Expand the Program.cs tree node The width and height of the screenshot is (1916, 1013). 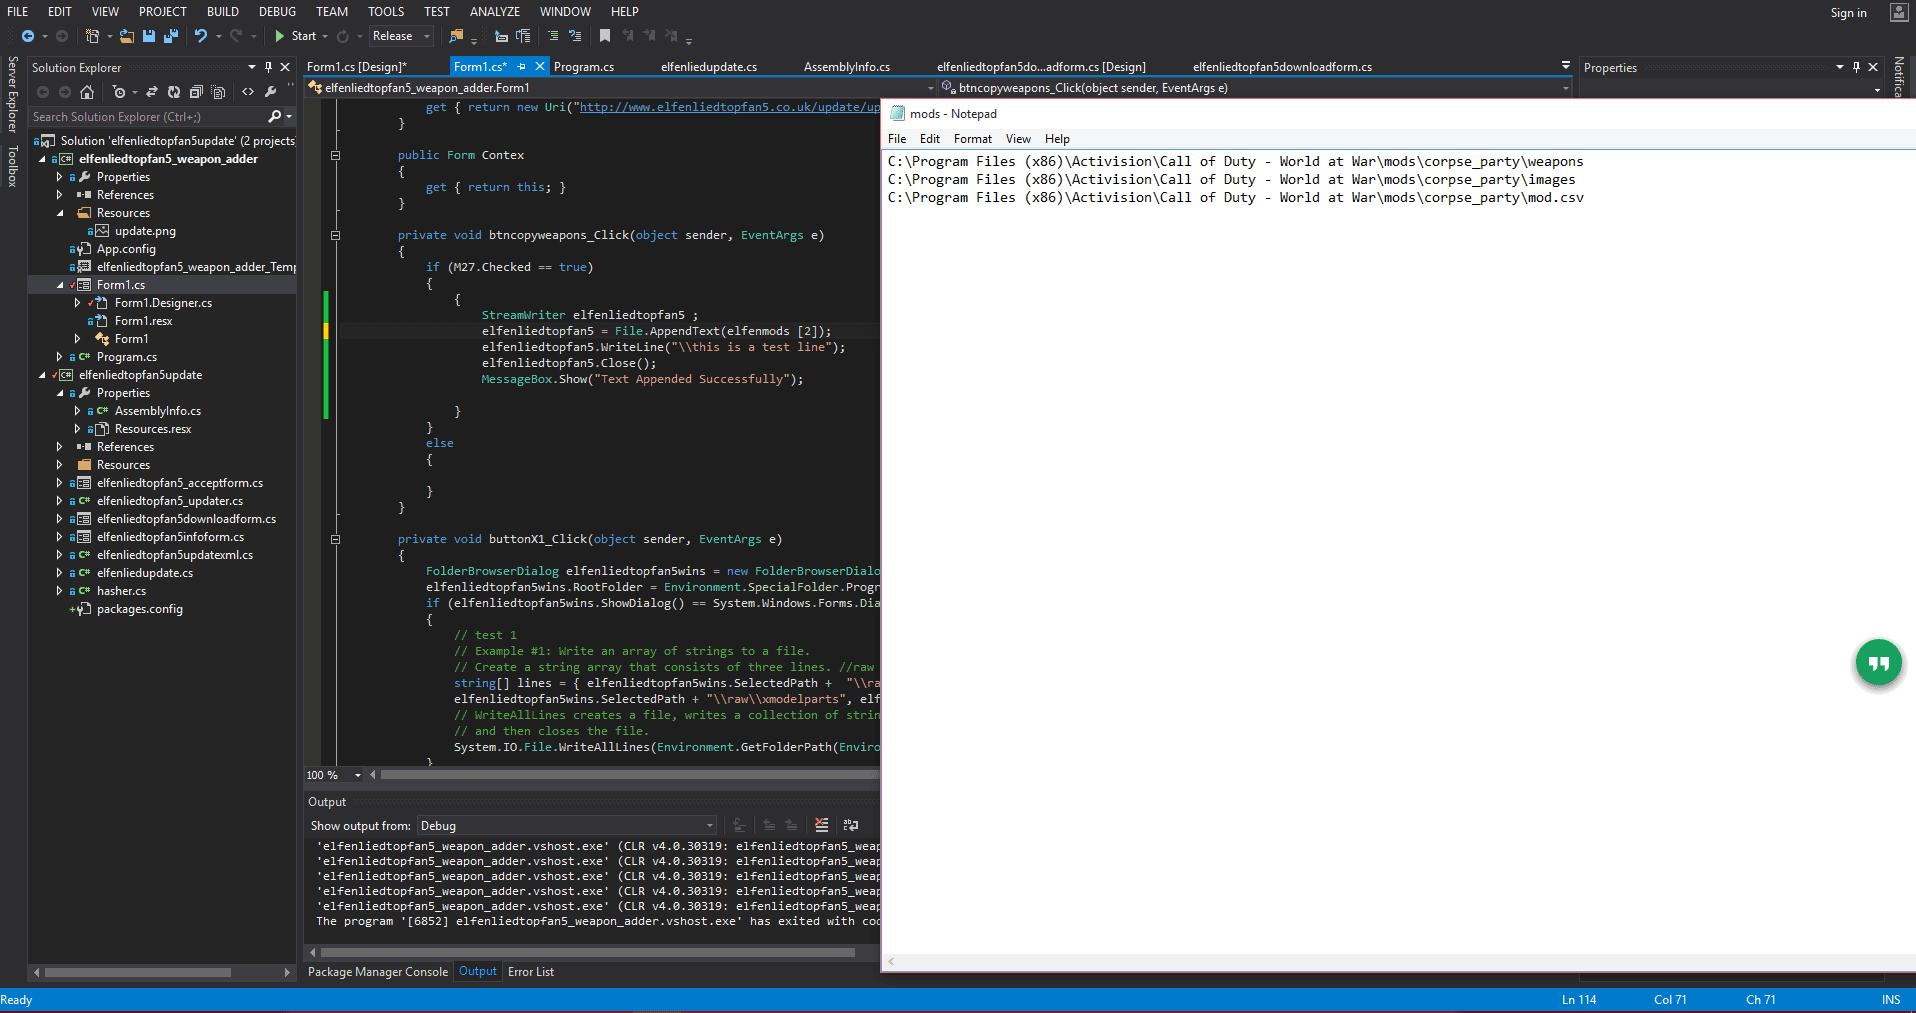[59, 357]
